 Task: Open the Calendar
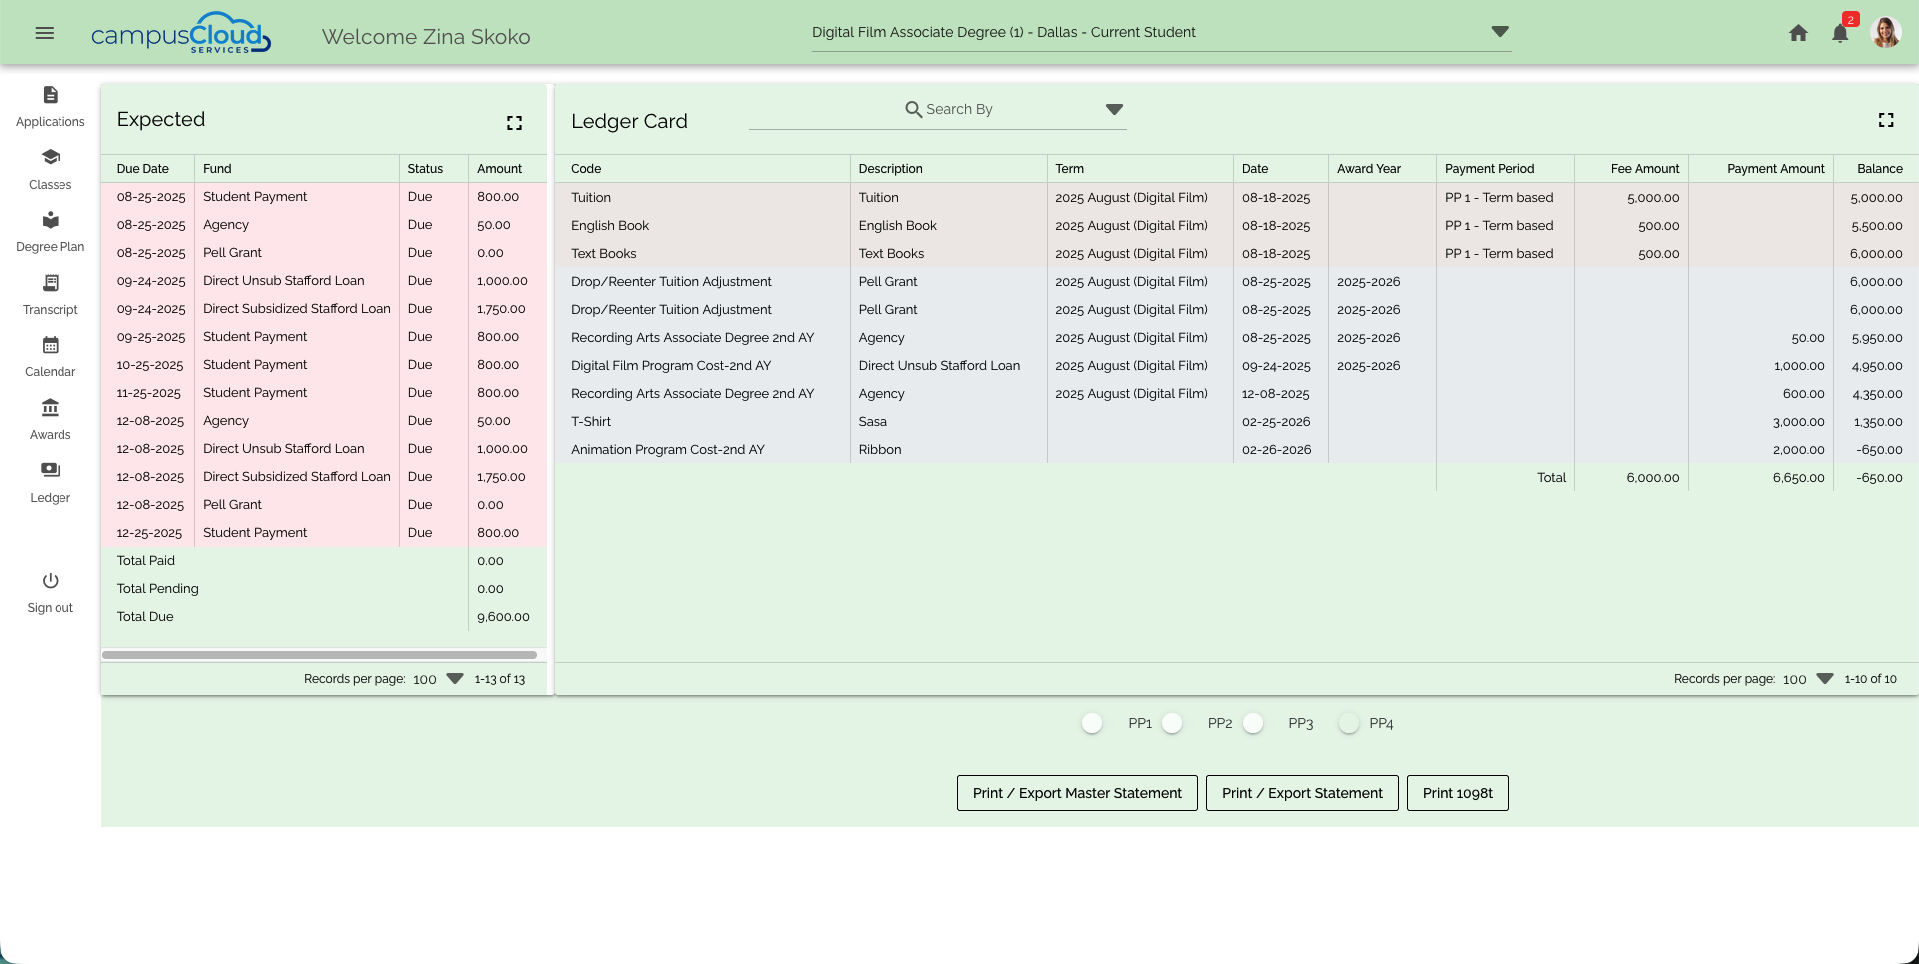click(x=50, y=356)
